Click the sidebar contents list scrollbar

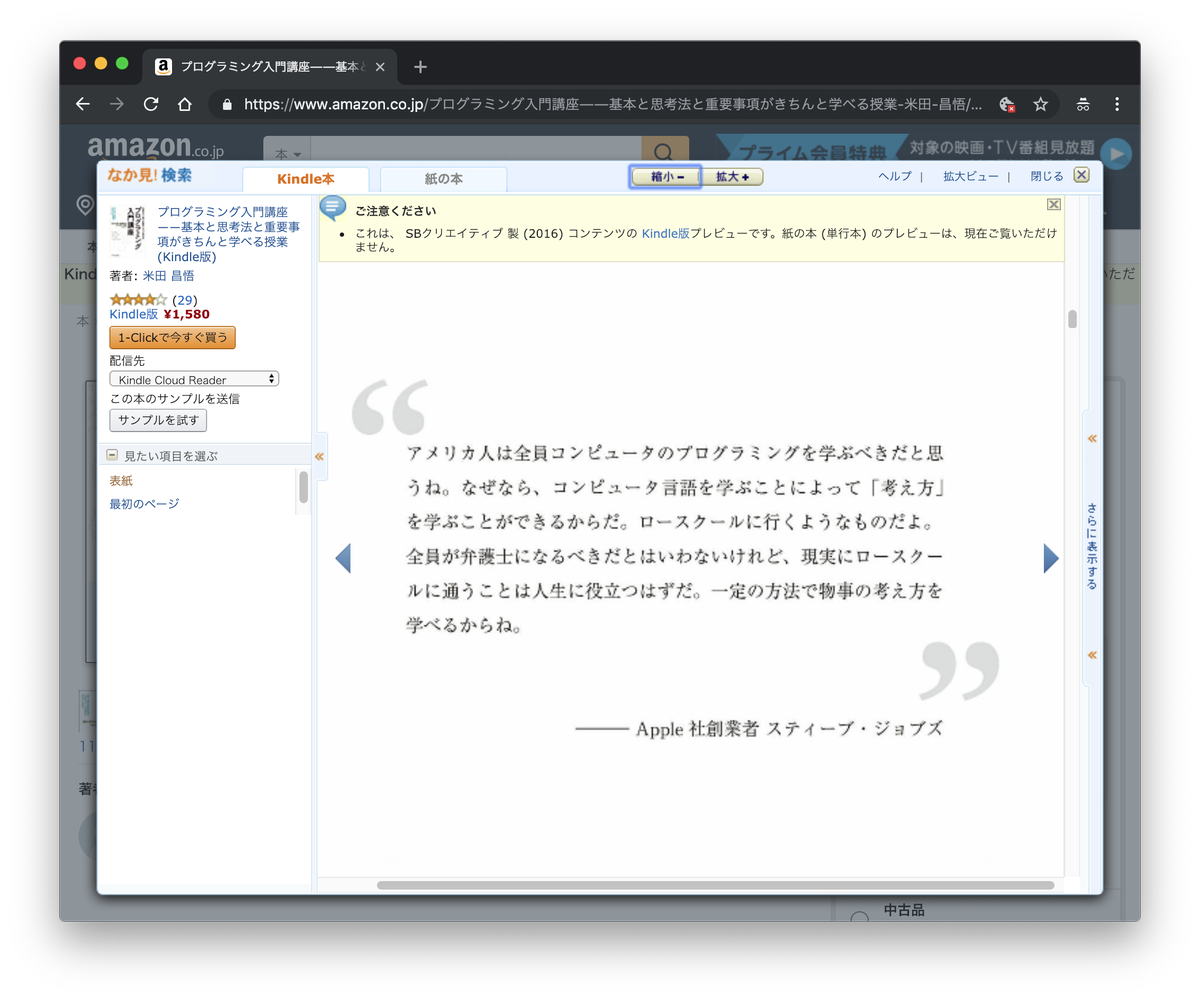point(303,486)
